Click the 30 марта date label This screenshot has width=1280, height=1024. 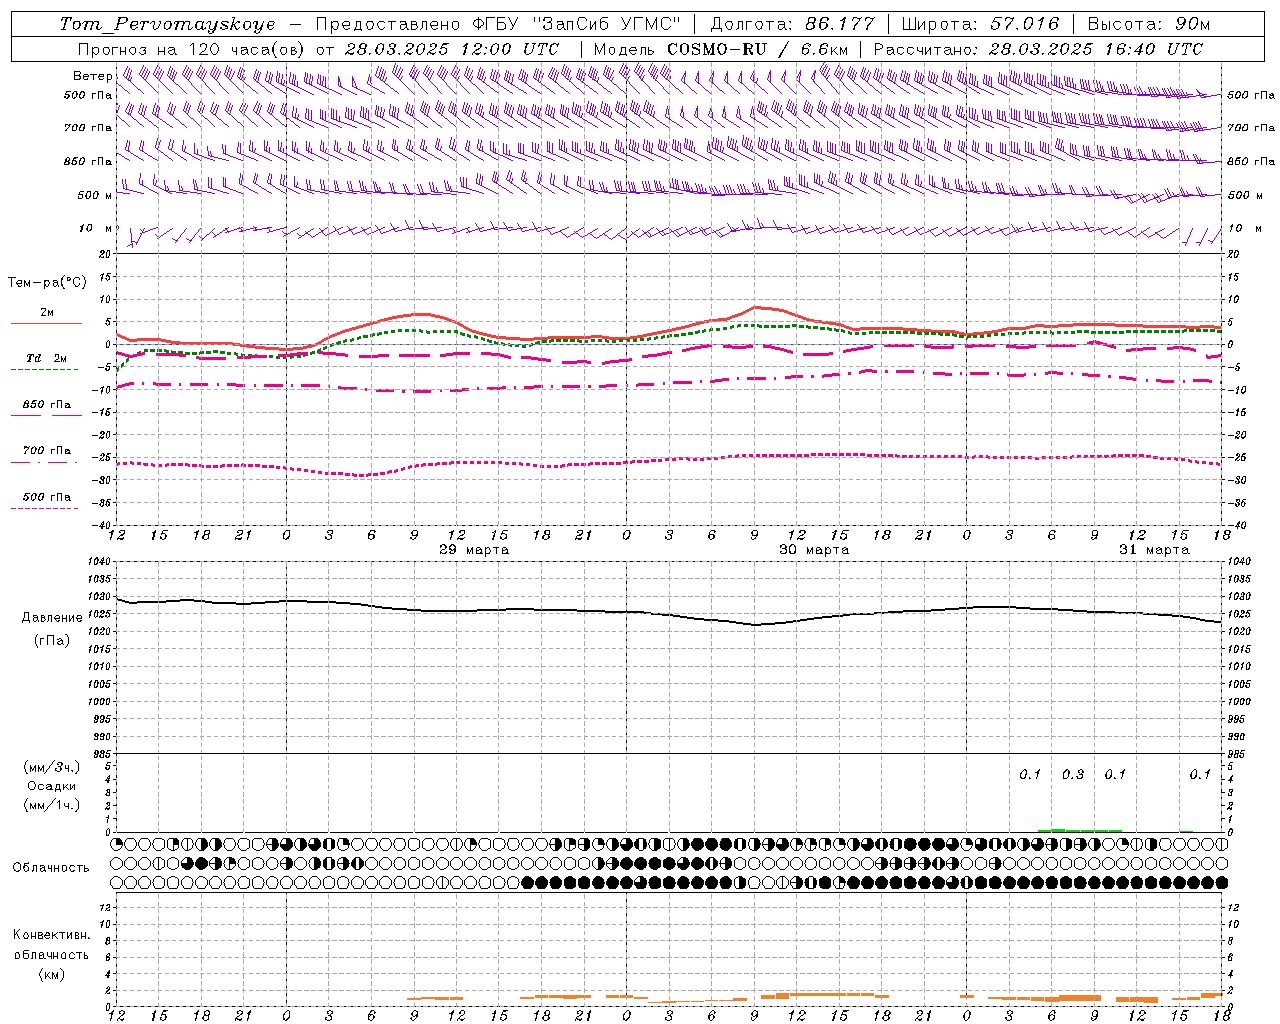click(814, 550)
